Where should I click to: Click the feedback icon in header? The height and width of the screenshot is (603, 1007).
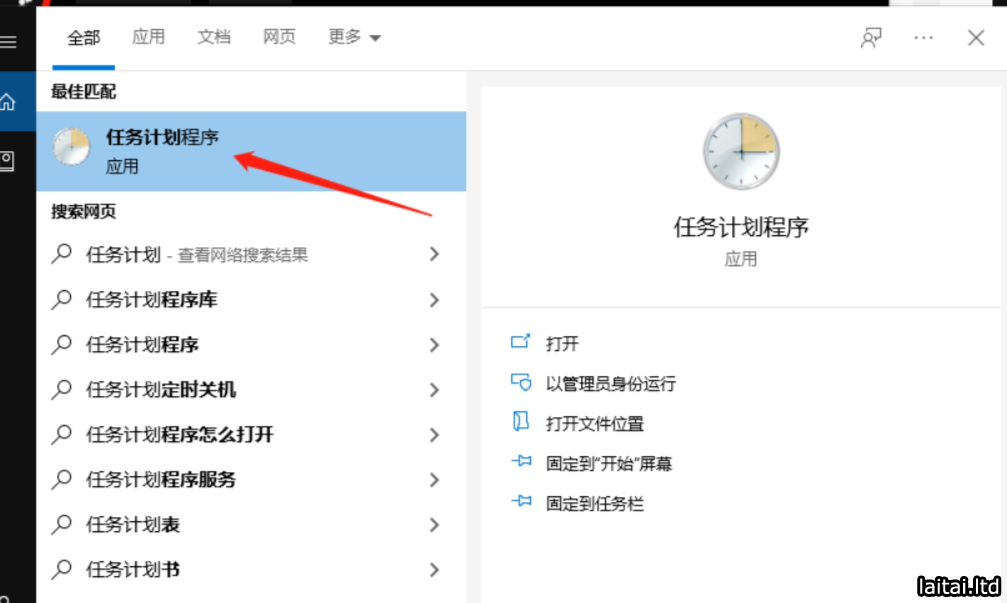871,37
